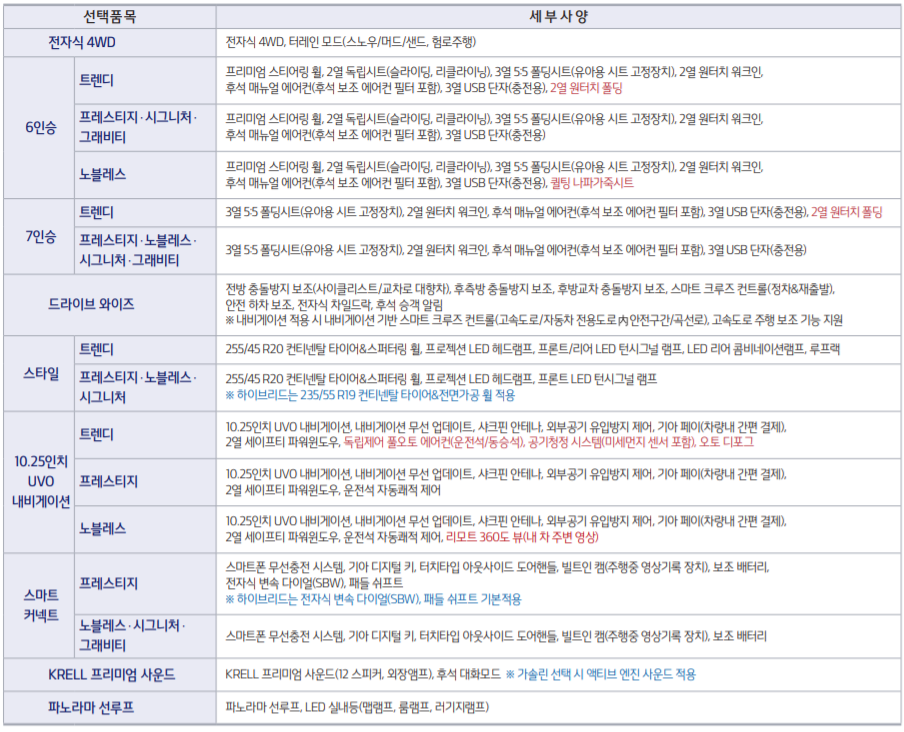The width and height of the screenshot is (904, 732).
Task: Click red '2열 원터치 폴딩' in 7인승 트렌디 row
Action: [x=846, y=212]
